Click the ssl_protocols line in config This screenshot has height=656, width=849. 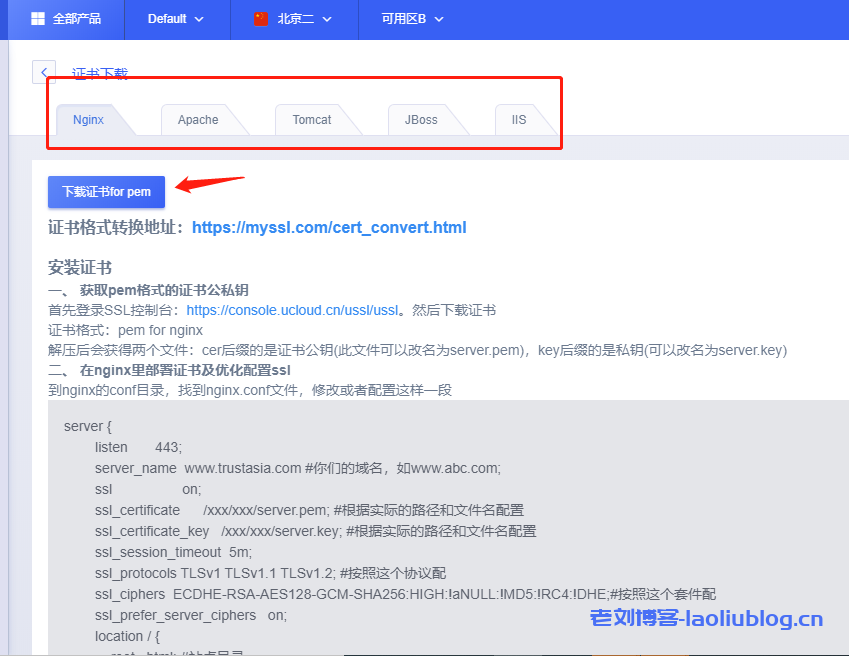[270, 573]
